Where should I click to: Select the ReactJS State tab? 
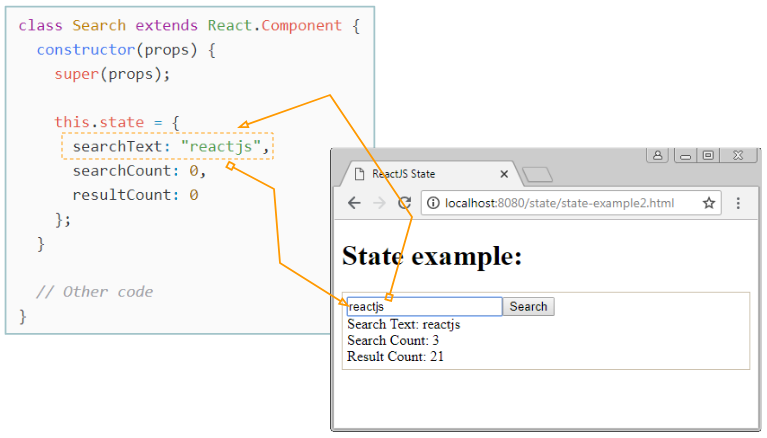pos(430,174)
